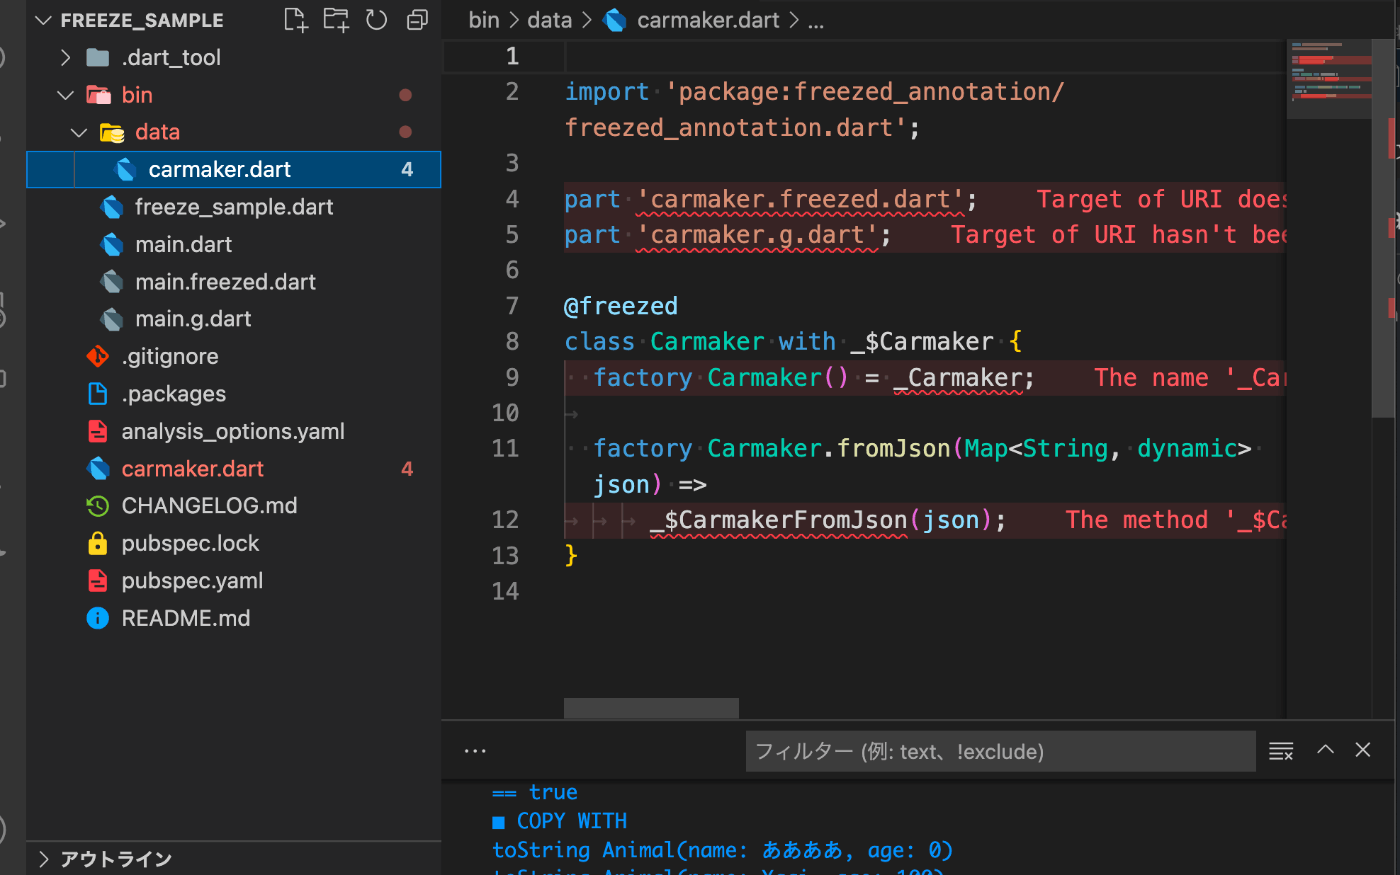Click the data segment in the breadcrumb

[550, 20]
